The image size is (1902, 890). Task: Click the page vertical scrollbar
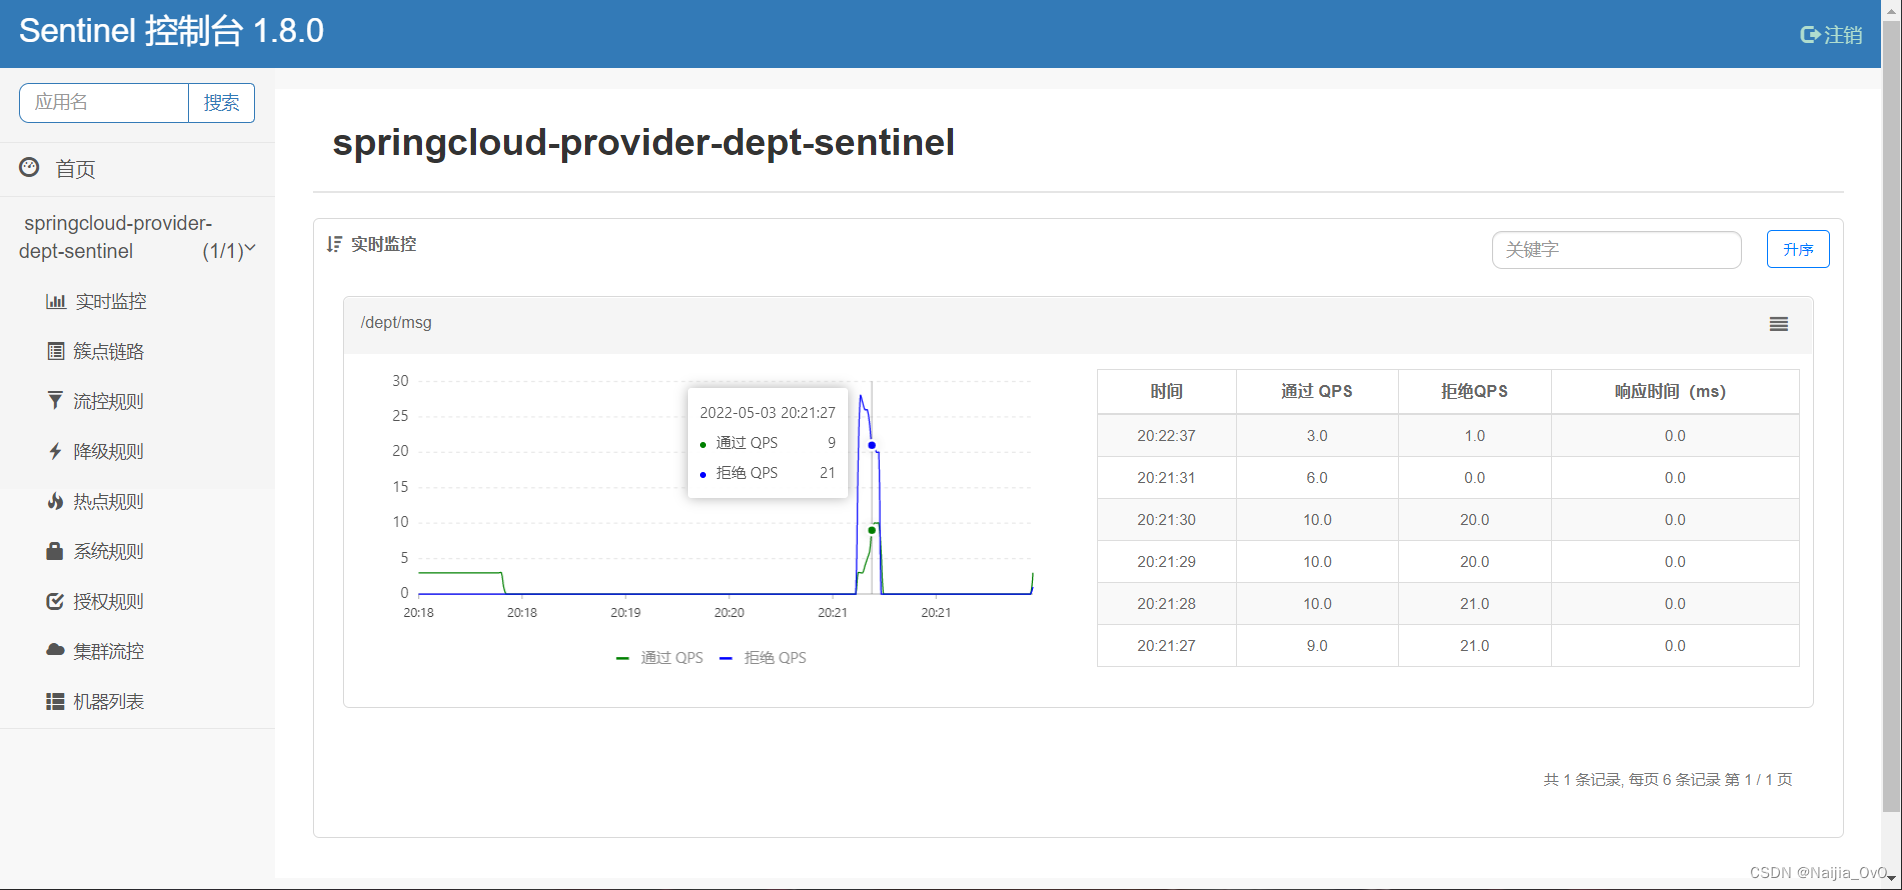[x=1891, y=415]
